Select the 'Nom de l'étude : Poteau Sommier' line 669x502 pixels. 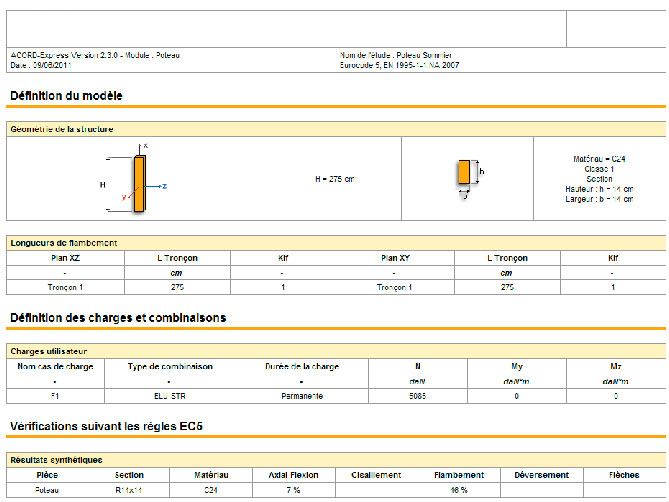coord(396,55)
